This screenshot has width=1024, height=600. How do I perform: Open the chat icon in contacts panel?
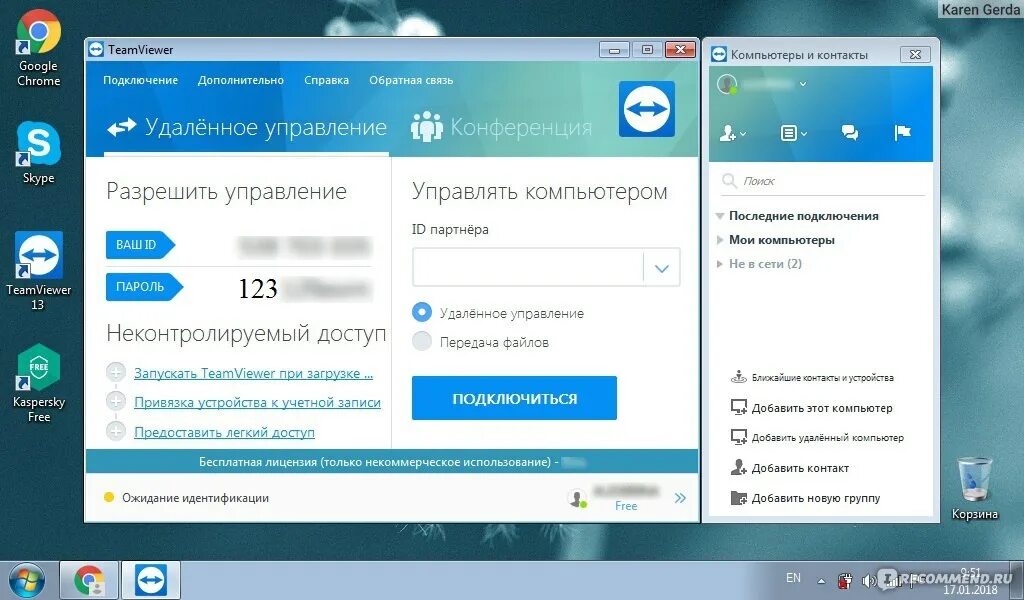850,133
